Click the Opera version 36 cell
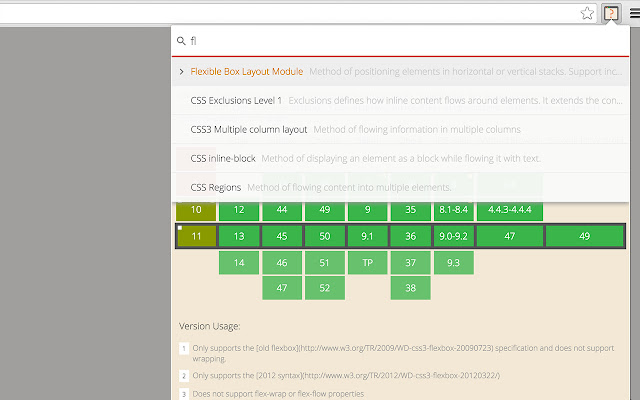This screenshot has height=400, width=640. (411, 236)
